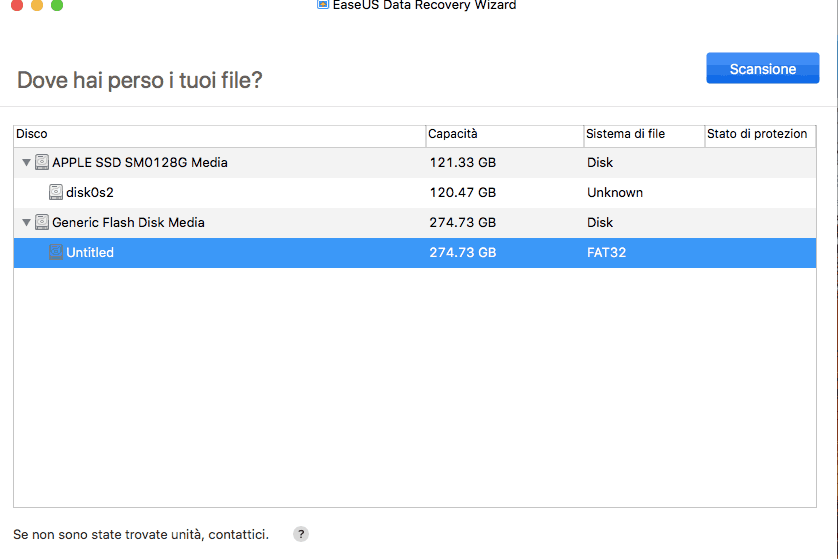Click the blue Scansione button

762,69
